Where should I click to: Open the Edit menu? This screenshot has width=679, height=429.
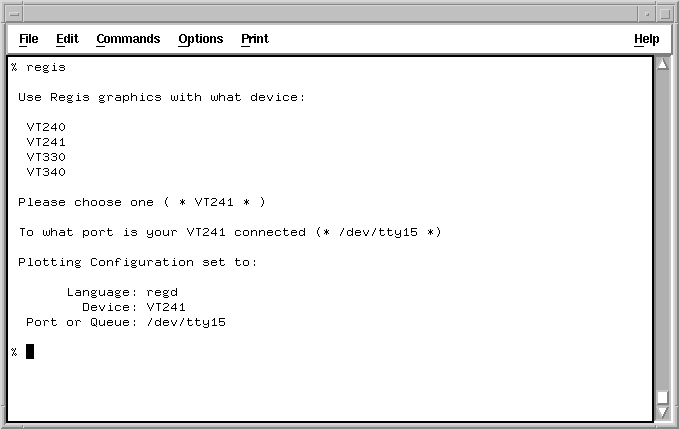click(67, 39)
